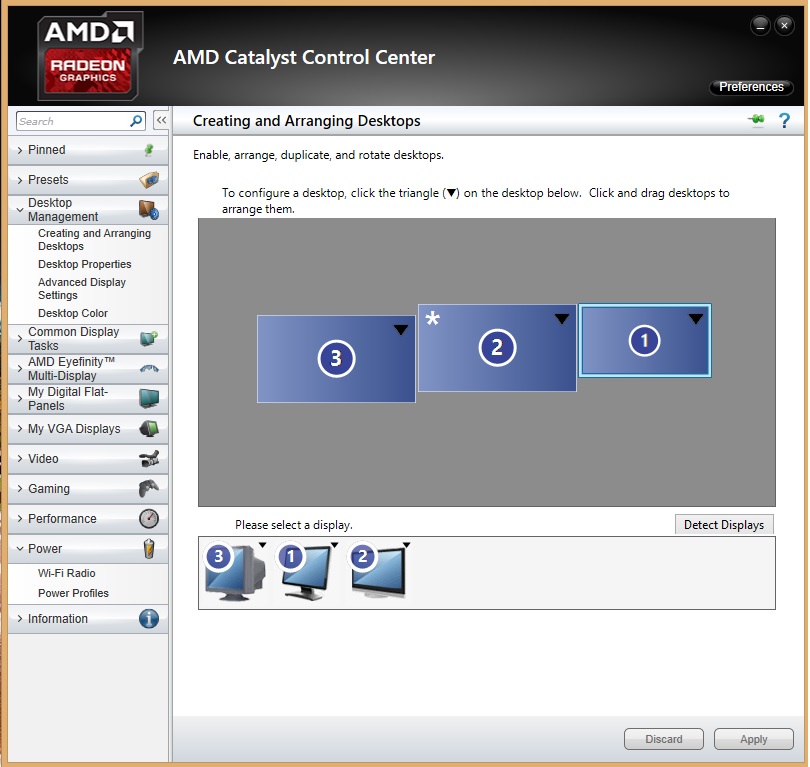Screen dimensions: 810x767
Task: Click the Video camcorder icon
Action: (x=149, y=458)
